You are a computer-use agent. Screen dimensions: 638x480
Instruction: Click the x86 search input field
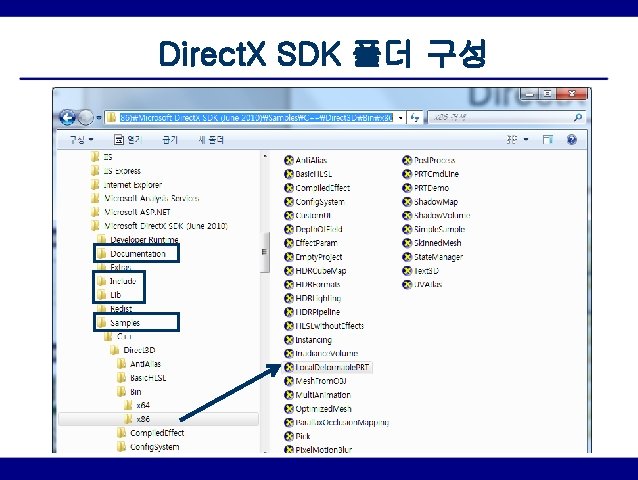[x=500, y=118]
